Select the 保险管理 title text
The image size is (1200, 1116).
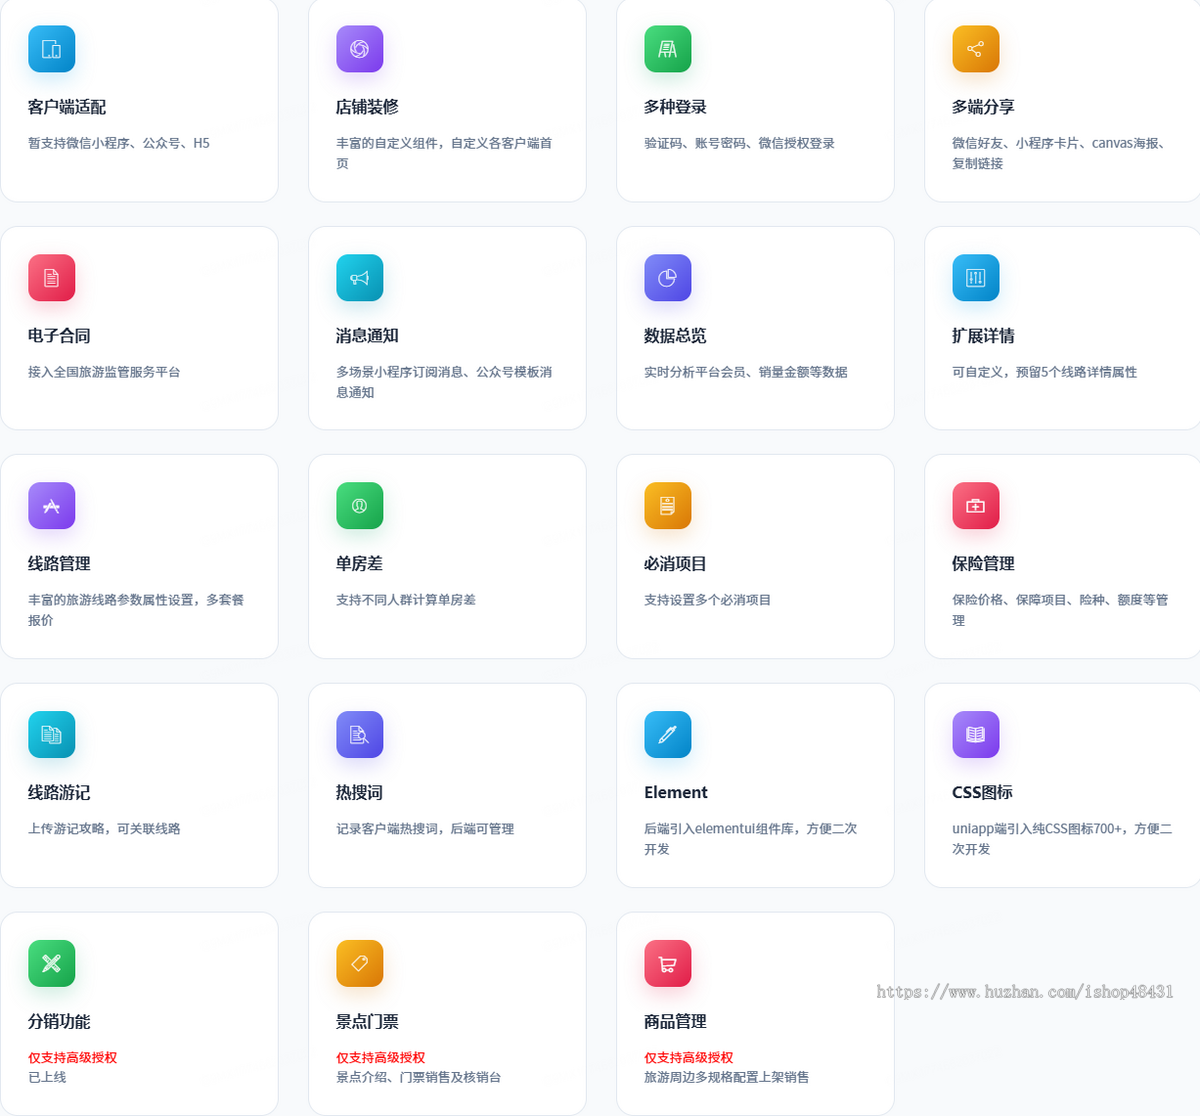click(x=983, y=564)
